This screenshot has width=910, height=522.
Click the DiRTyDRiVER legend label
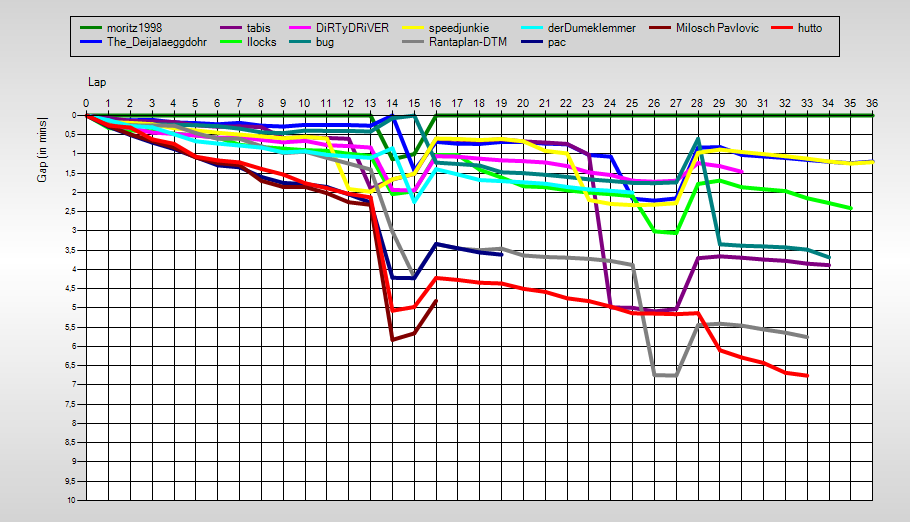(x=352, y=28)
